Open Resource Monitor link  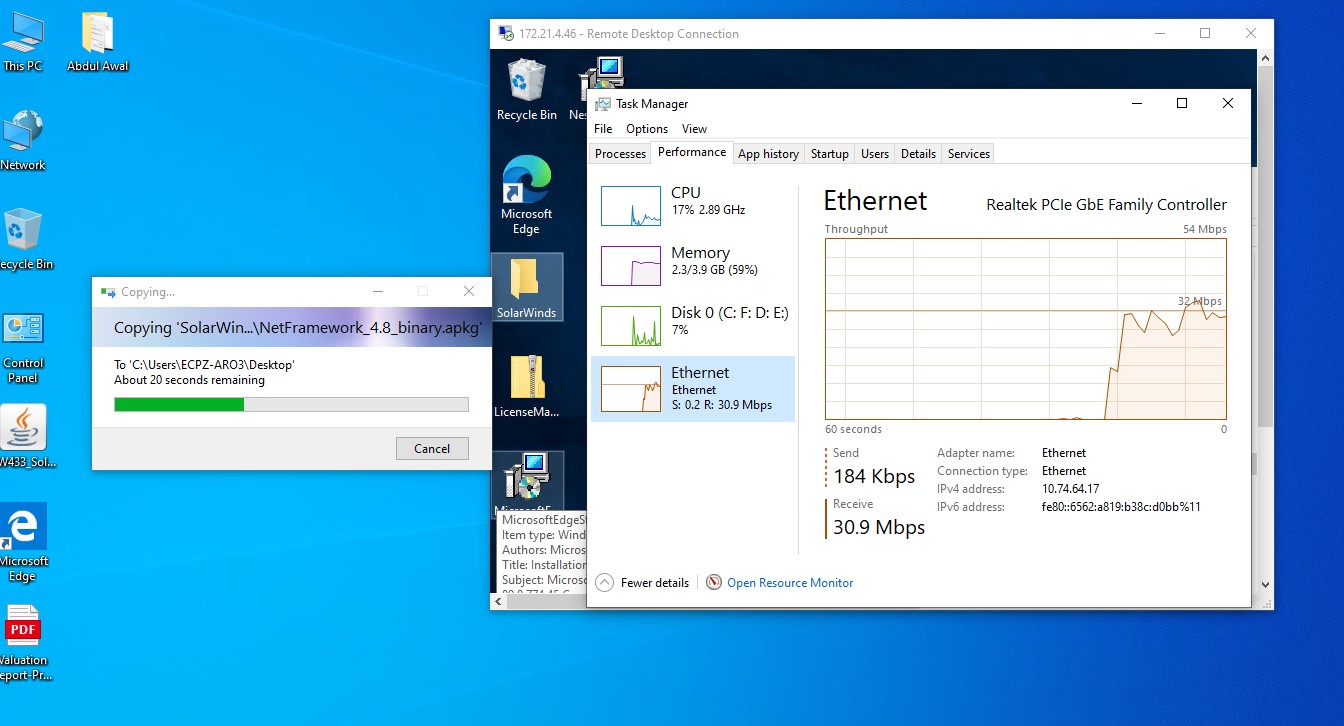[790, 582]
